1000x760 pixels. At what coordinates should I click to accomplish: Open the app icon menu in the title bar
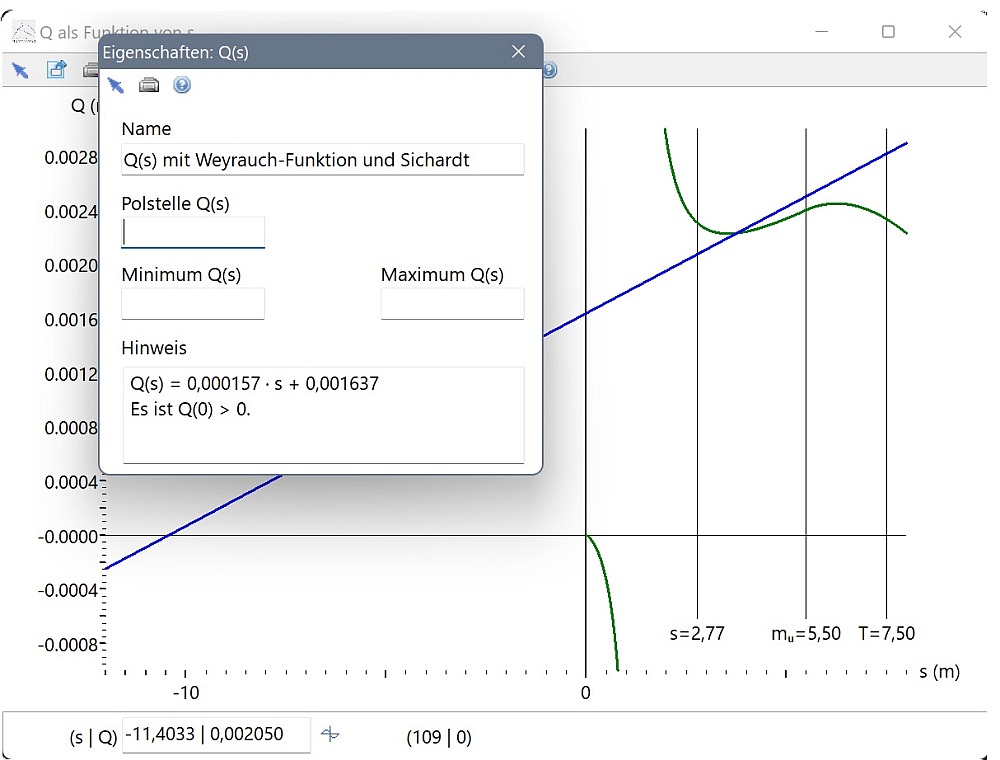22,32
